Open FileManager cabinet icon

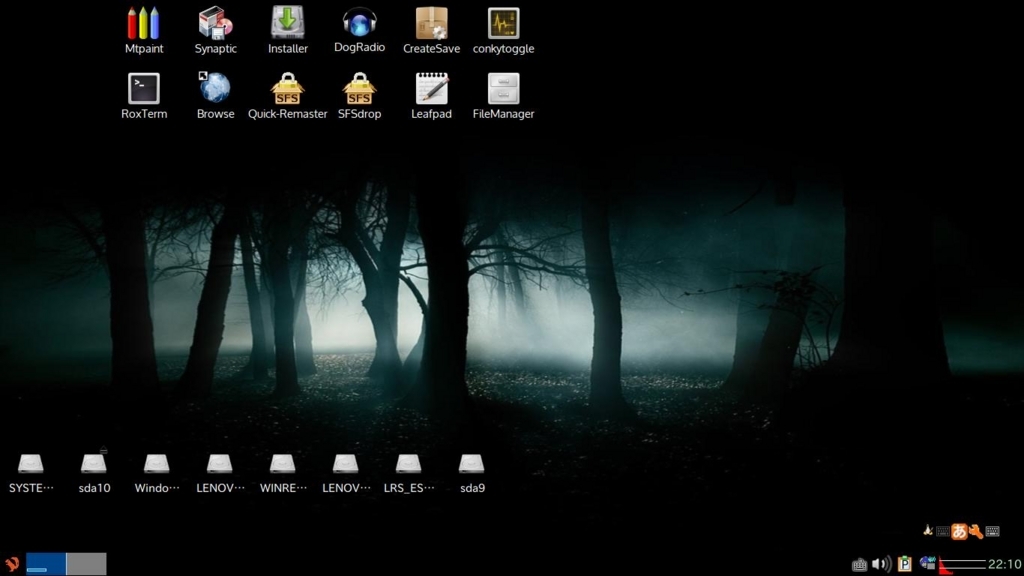click(x=504, y=88)
